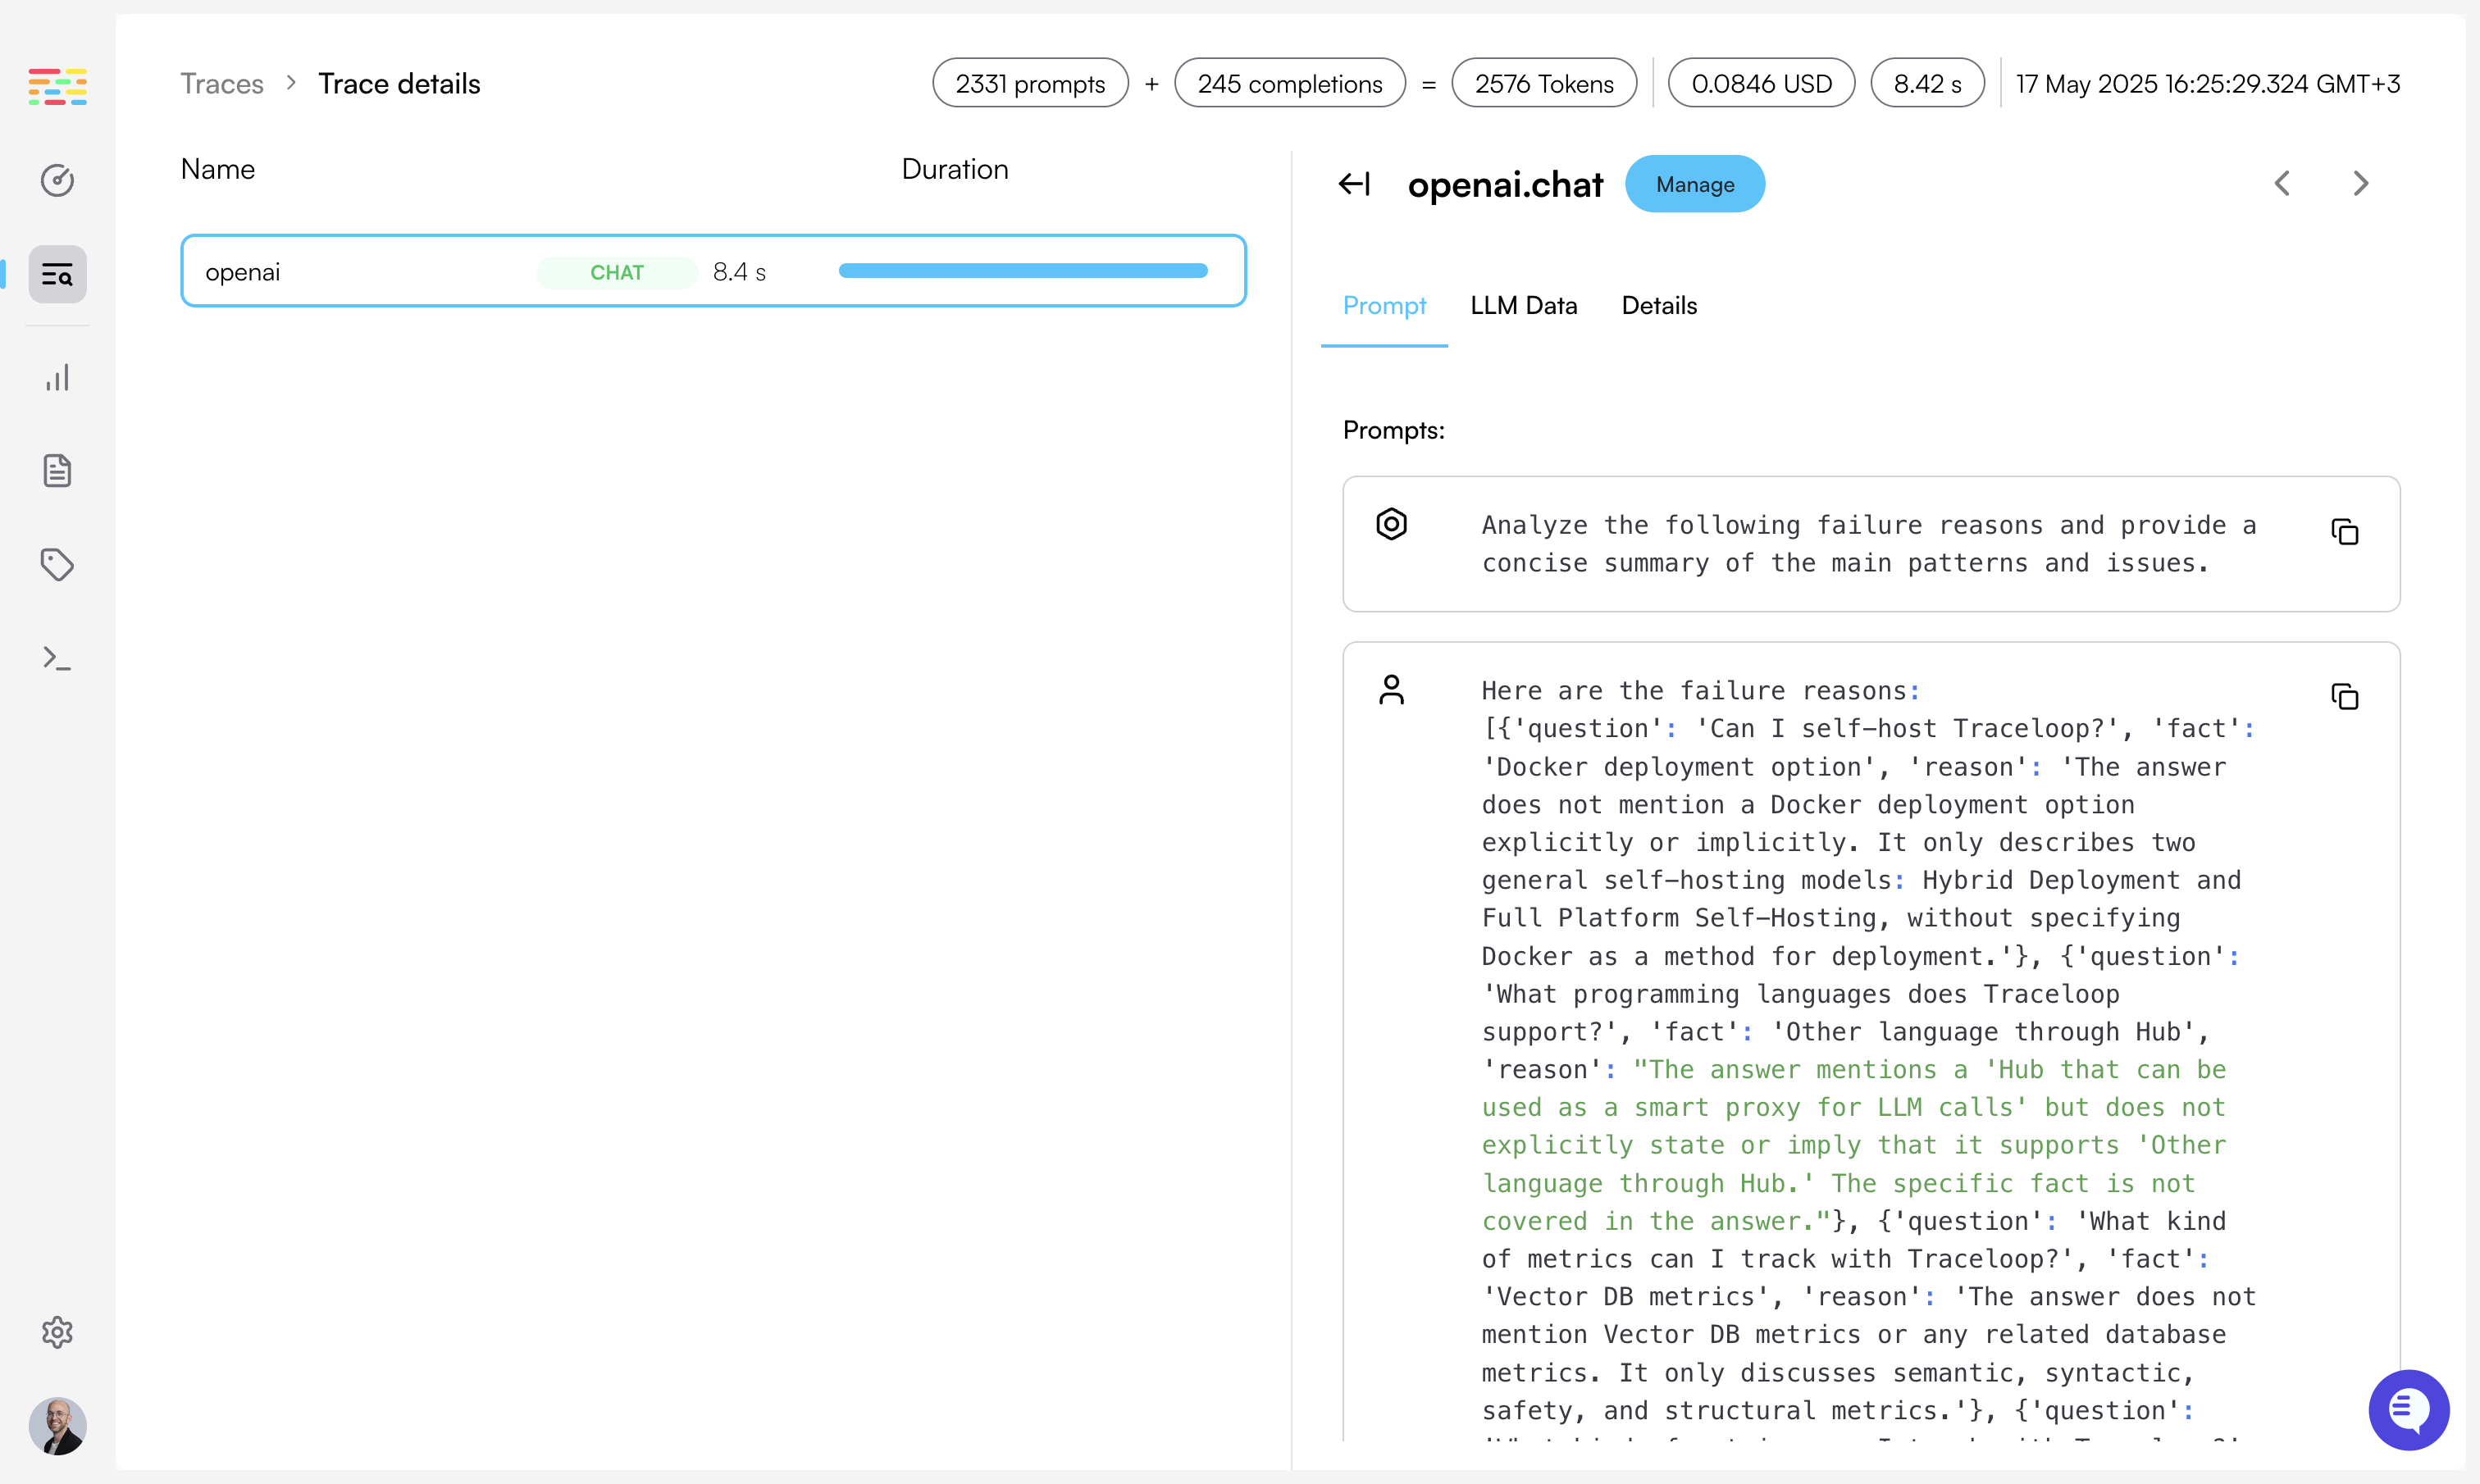The height and width of the screenshot is (1484, 2480).
Task: Open the traces search icon in sidebar
Action: [57, 274]
